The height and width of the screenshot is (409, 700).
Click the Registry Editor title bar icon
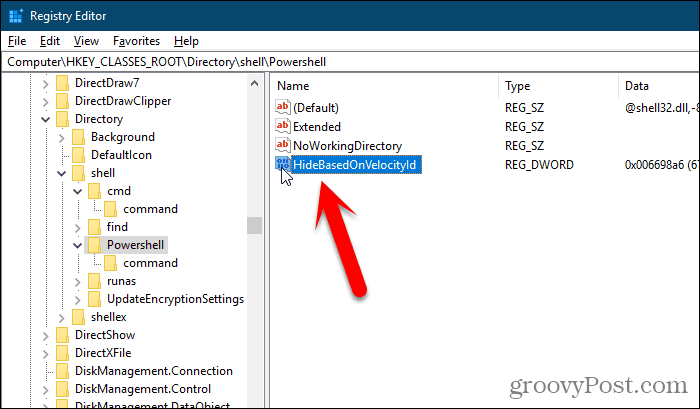[x=16, y=16]
